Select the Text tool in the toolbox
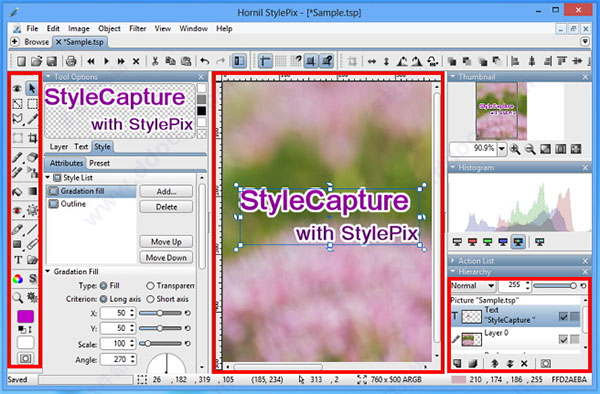Screen dimensions: 600x394 [x=18, y=260]
